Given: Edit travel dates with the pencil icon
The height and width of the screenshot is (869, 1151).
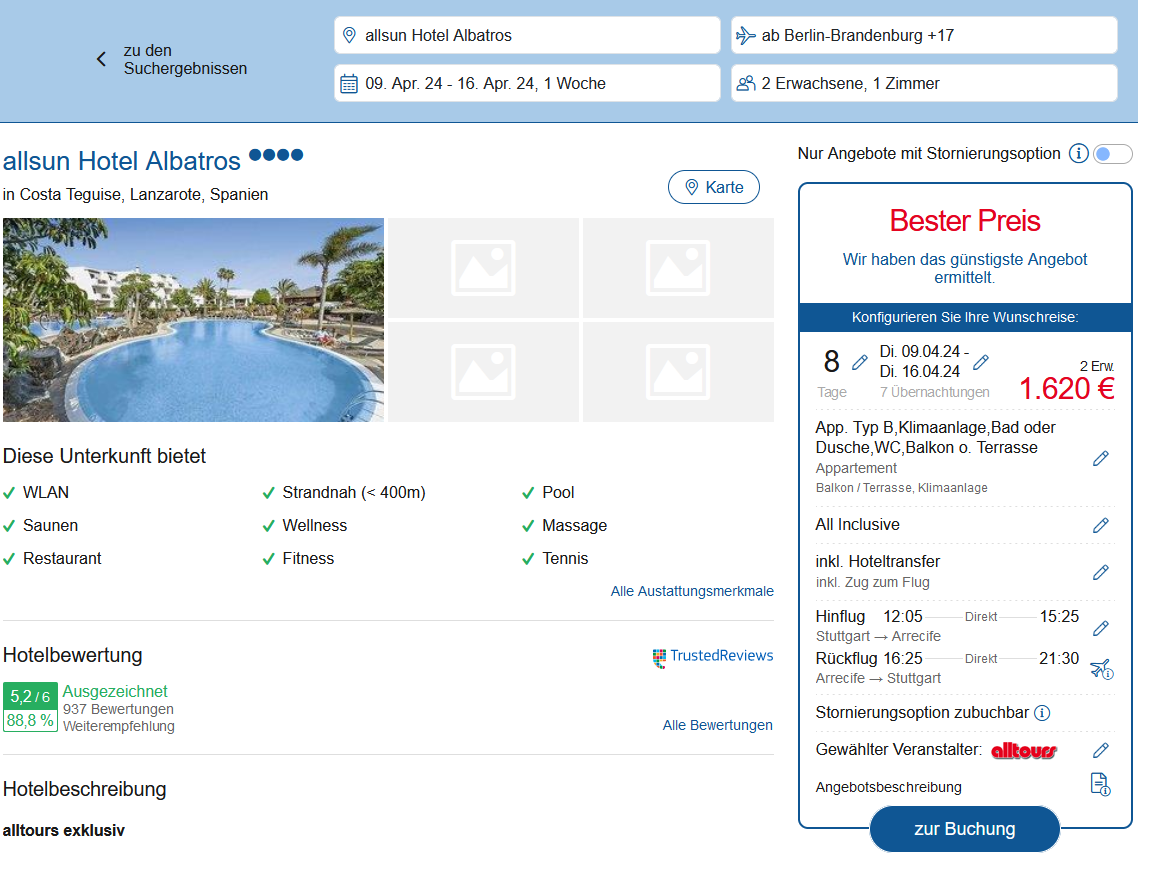Looking at the screenshot, I should pos(981,362).
